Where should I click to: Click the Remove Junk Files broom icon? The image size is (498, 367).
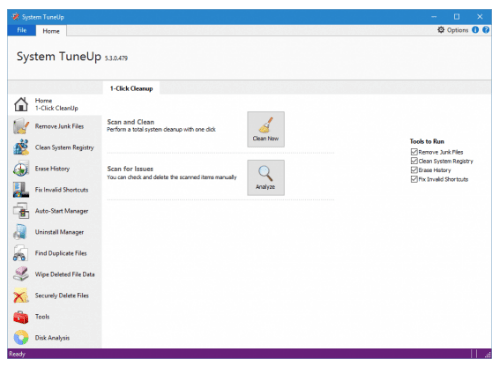click(x=21, y=126)
